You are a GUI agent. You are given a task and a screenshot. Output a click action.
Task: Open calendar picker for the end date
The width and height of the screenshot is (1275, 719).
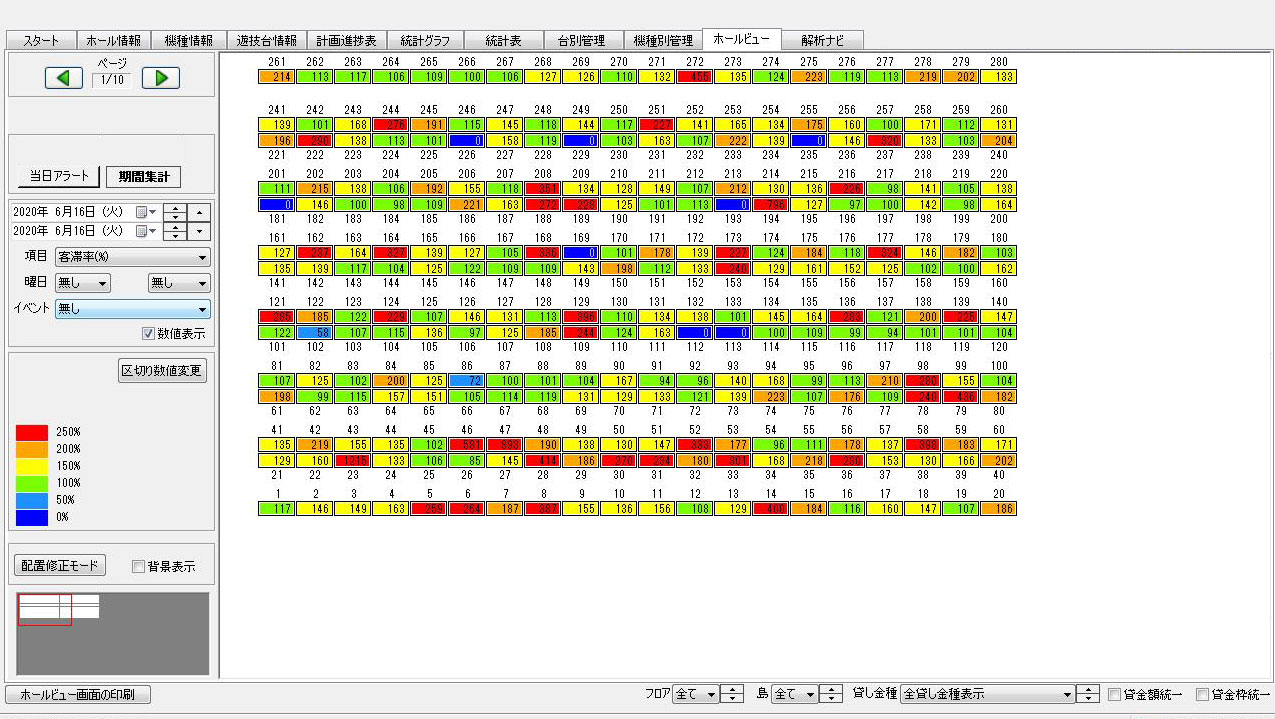(x=143, y=231)
